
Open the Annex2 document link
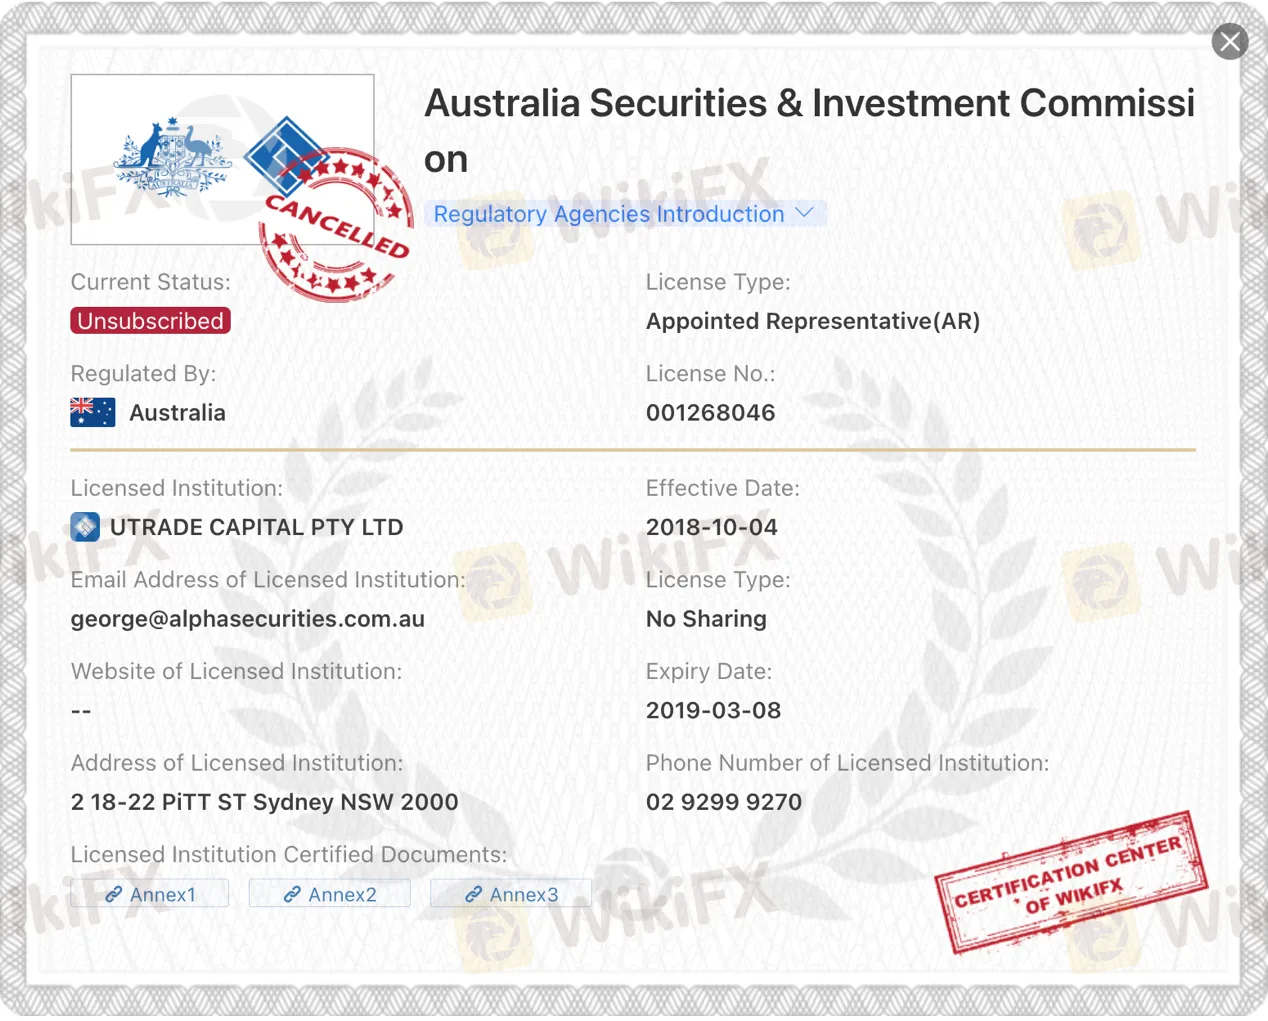330,894
